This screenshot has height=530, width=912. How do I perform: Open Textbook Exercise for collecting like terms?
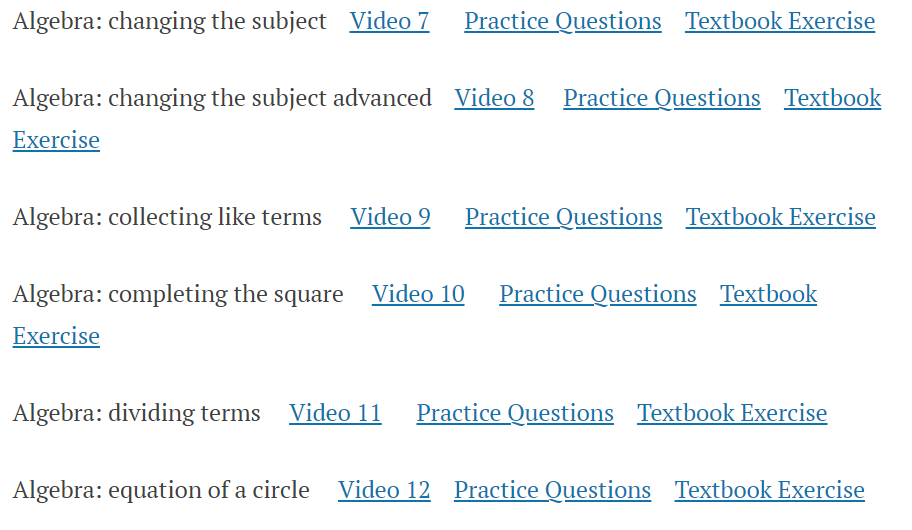781,218
